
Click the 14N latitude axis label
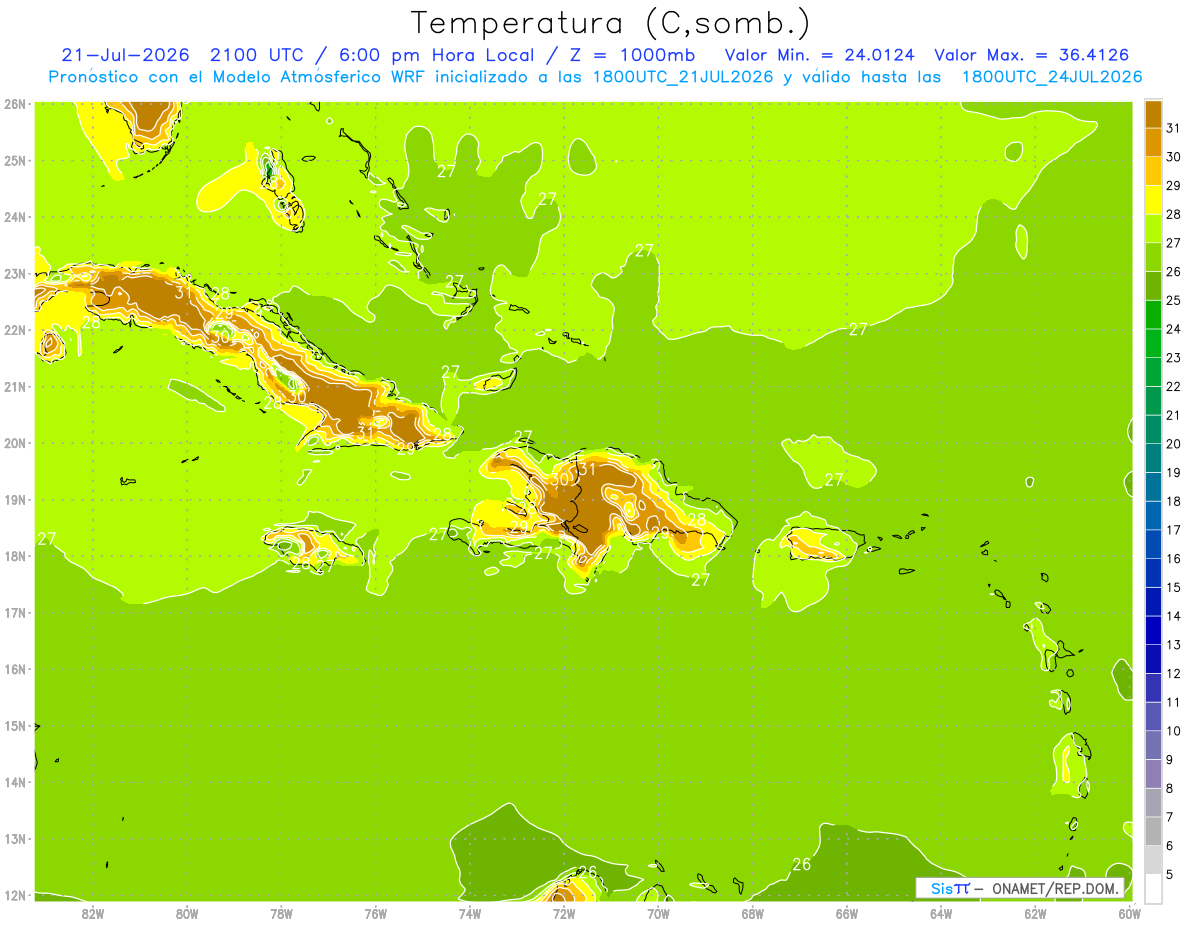[15, 782]
